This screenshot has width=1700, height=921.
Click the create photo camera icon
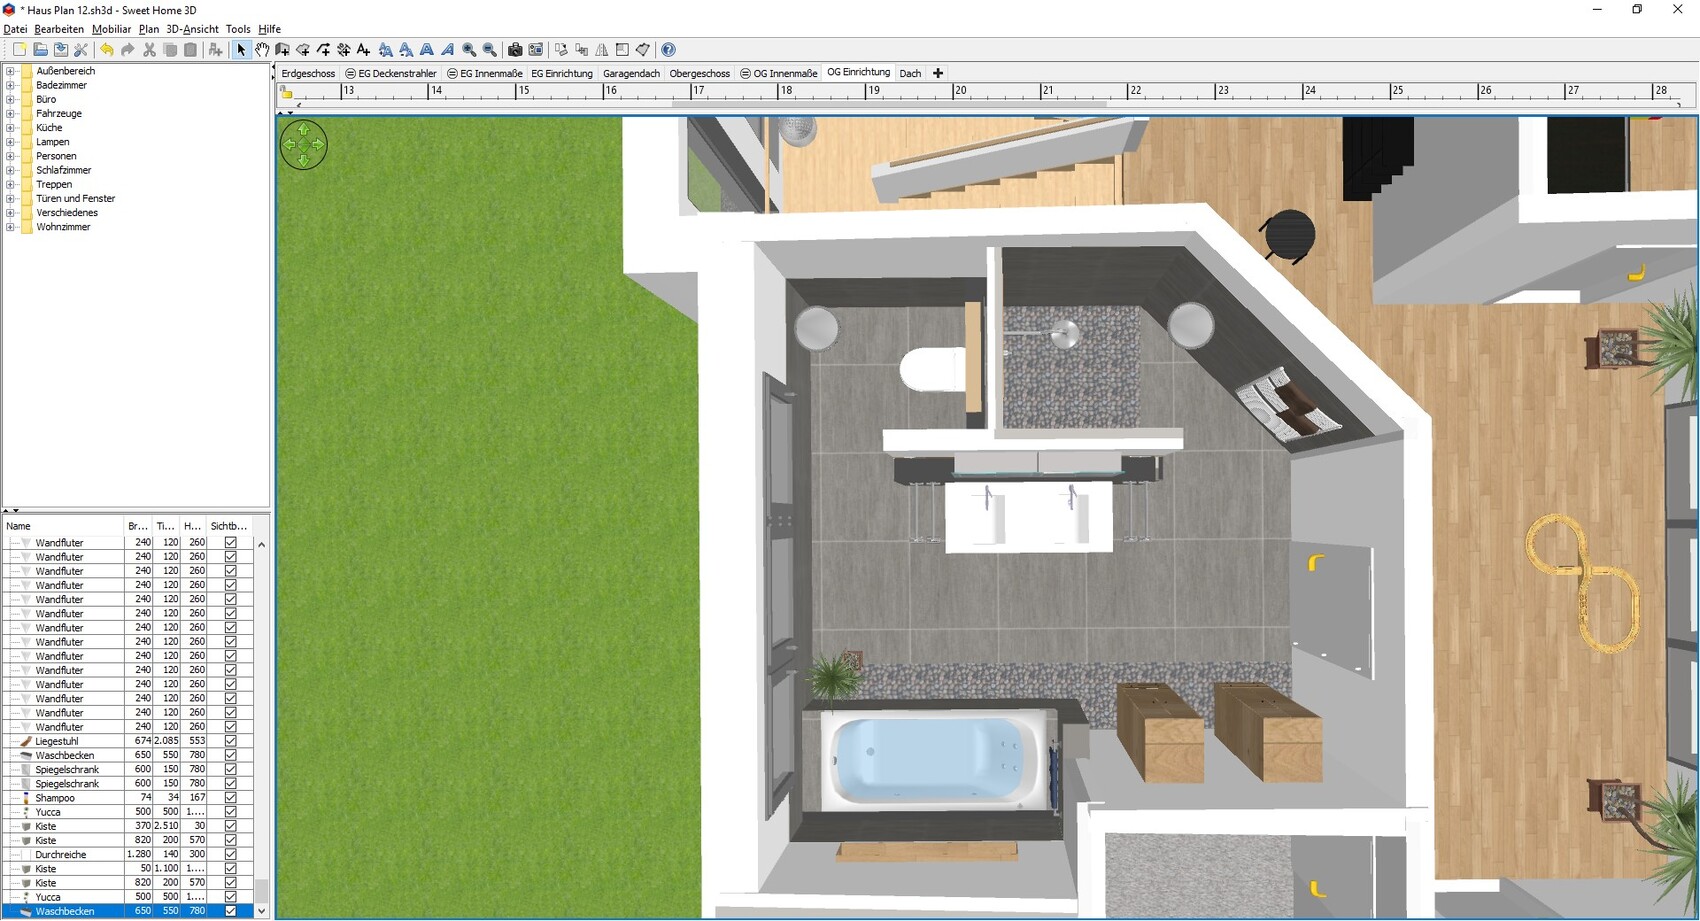point(515,50)
